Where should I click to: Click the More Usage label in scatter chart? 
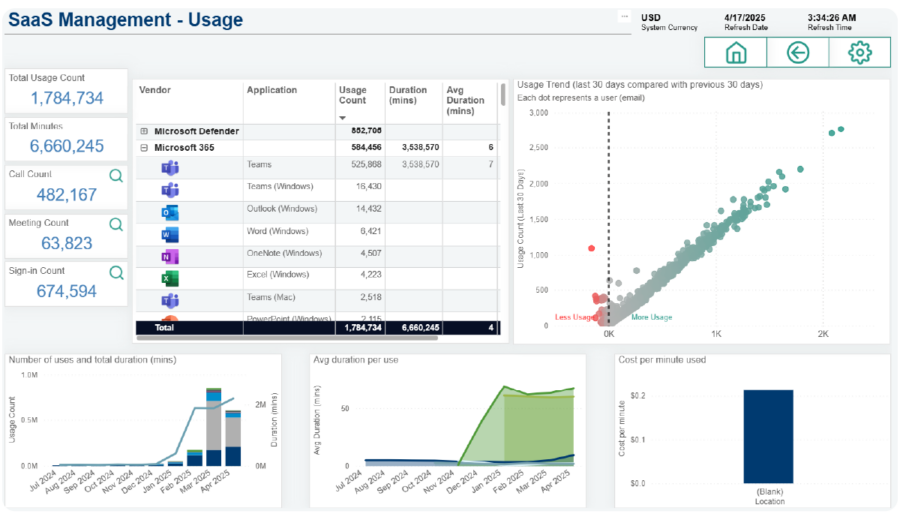(651, 317)
